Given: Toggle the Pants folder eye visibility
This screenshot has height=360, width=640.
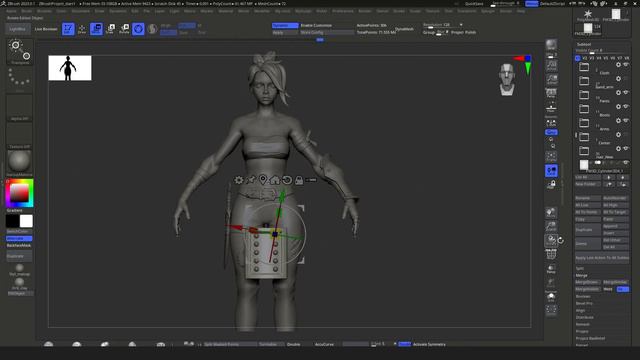Looking at the screenshot, I should 626,93.
